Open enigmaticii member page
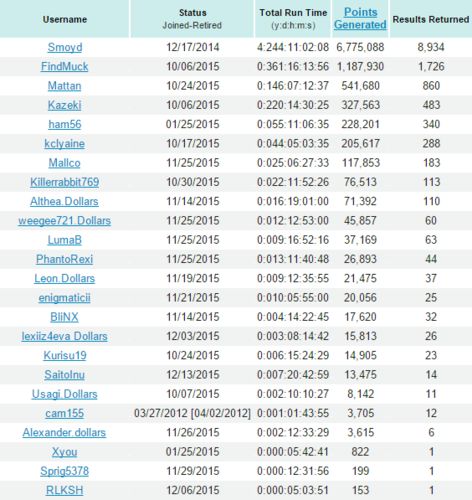The width and height of the screenshot is (472, 500). pyautogui.click(x=65, y=298)
